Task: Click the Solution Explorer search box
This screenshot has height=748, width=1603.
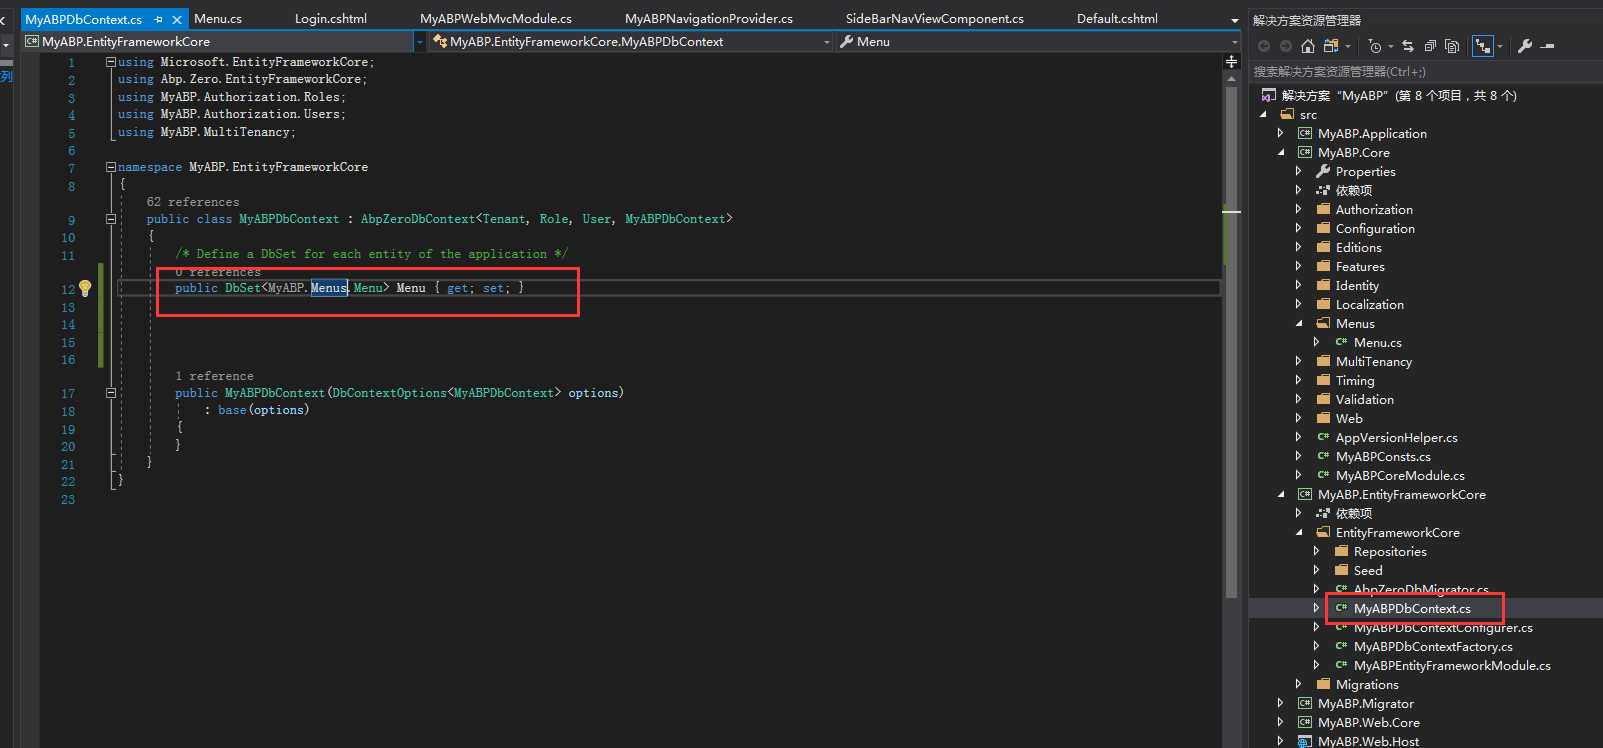Action: tap(1424, 71)
